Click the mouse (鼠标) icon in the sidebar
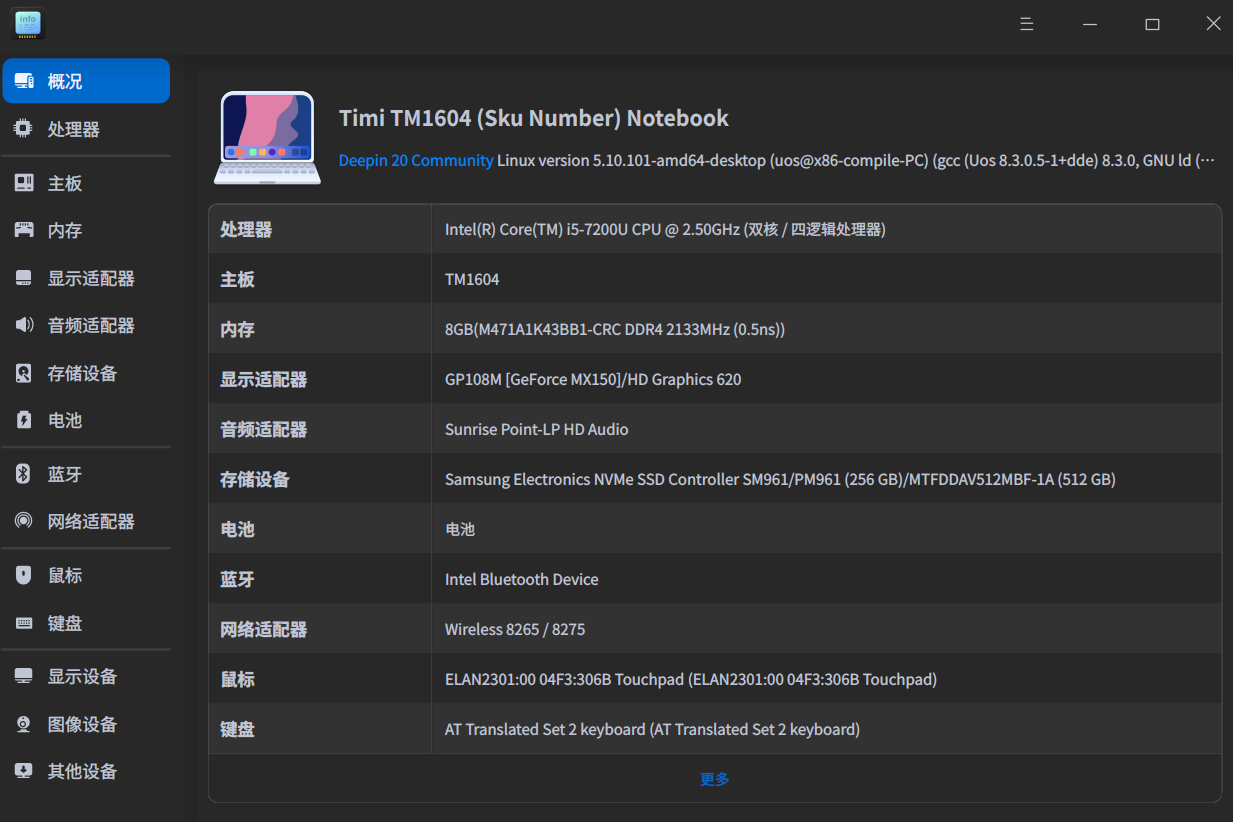1233x822 pixels. point(24,575)
